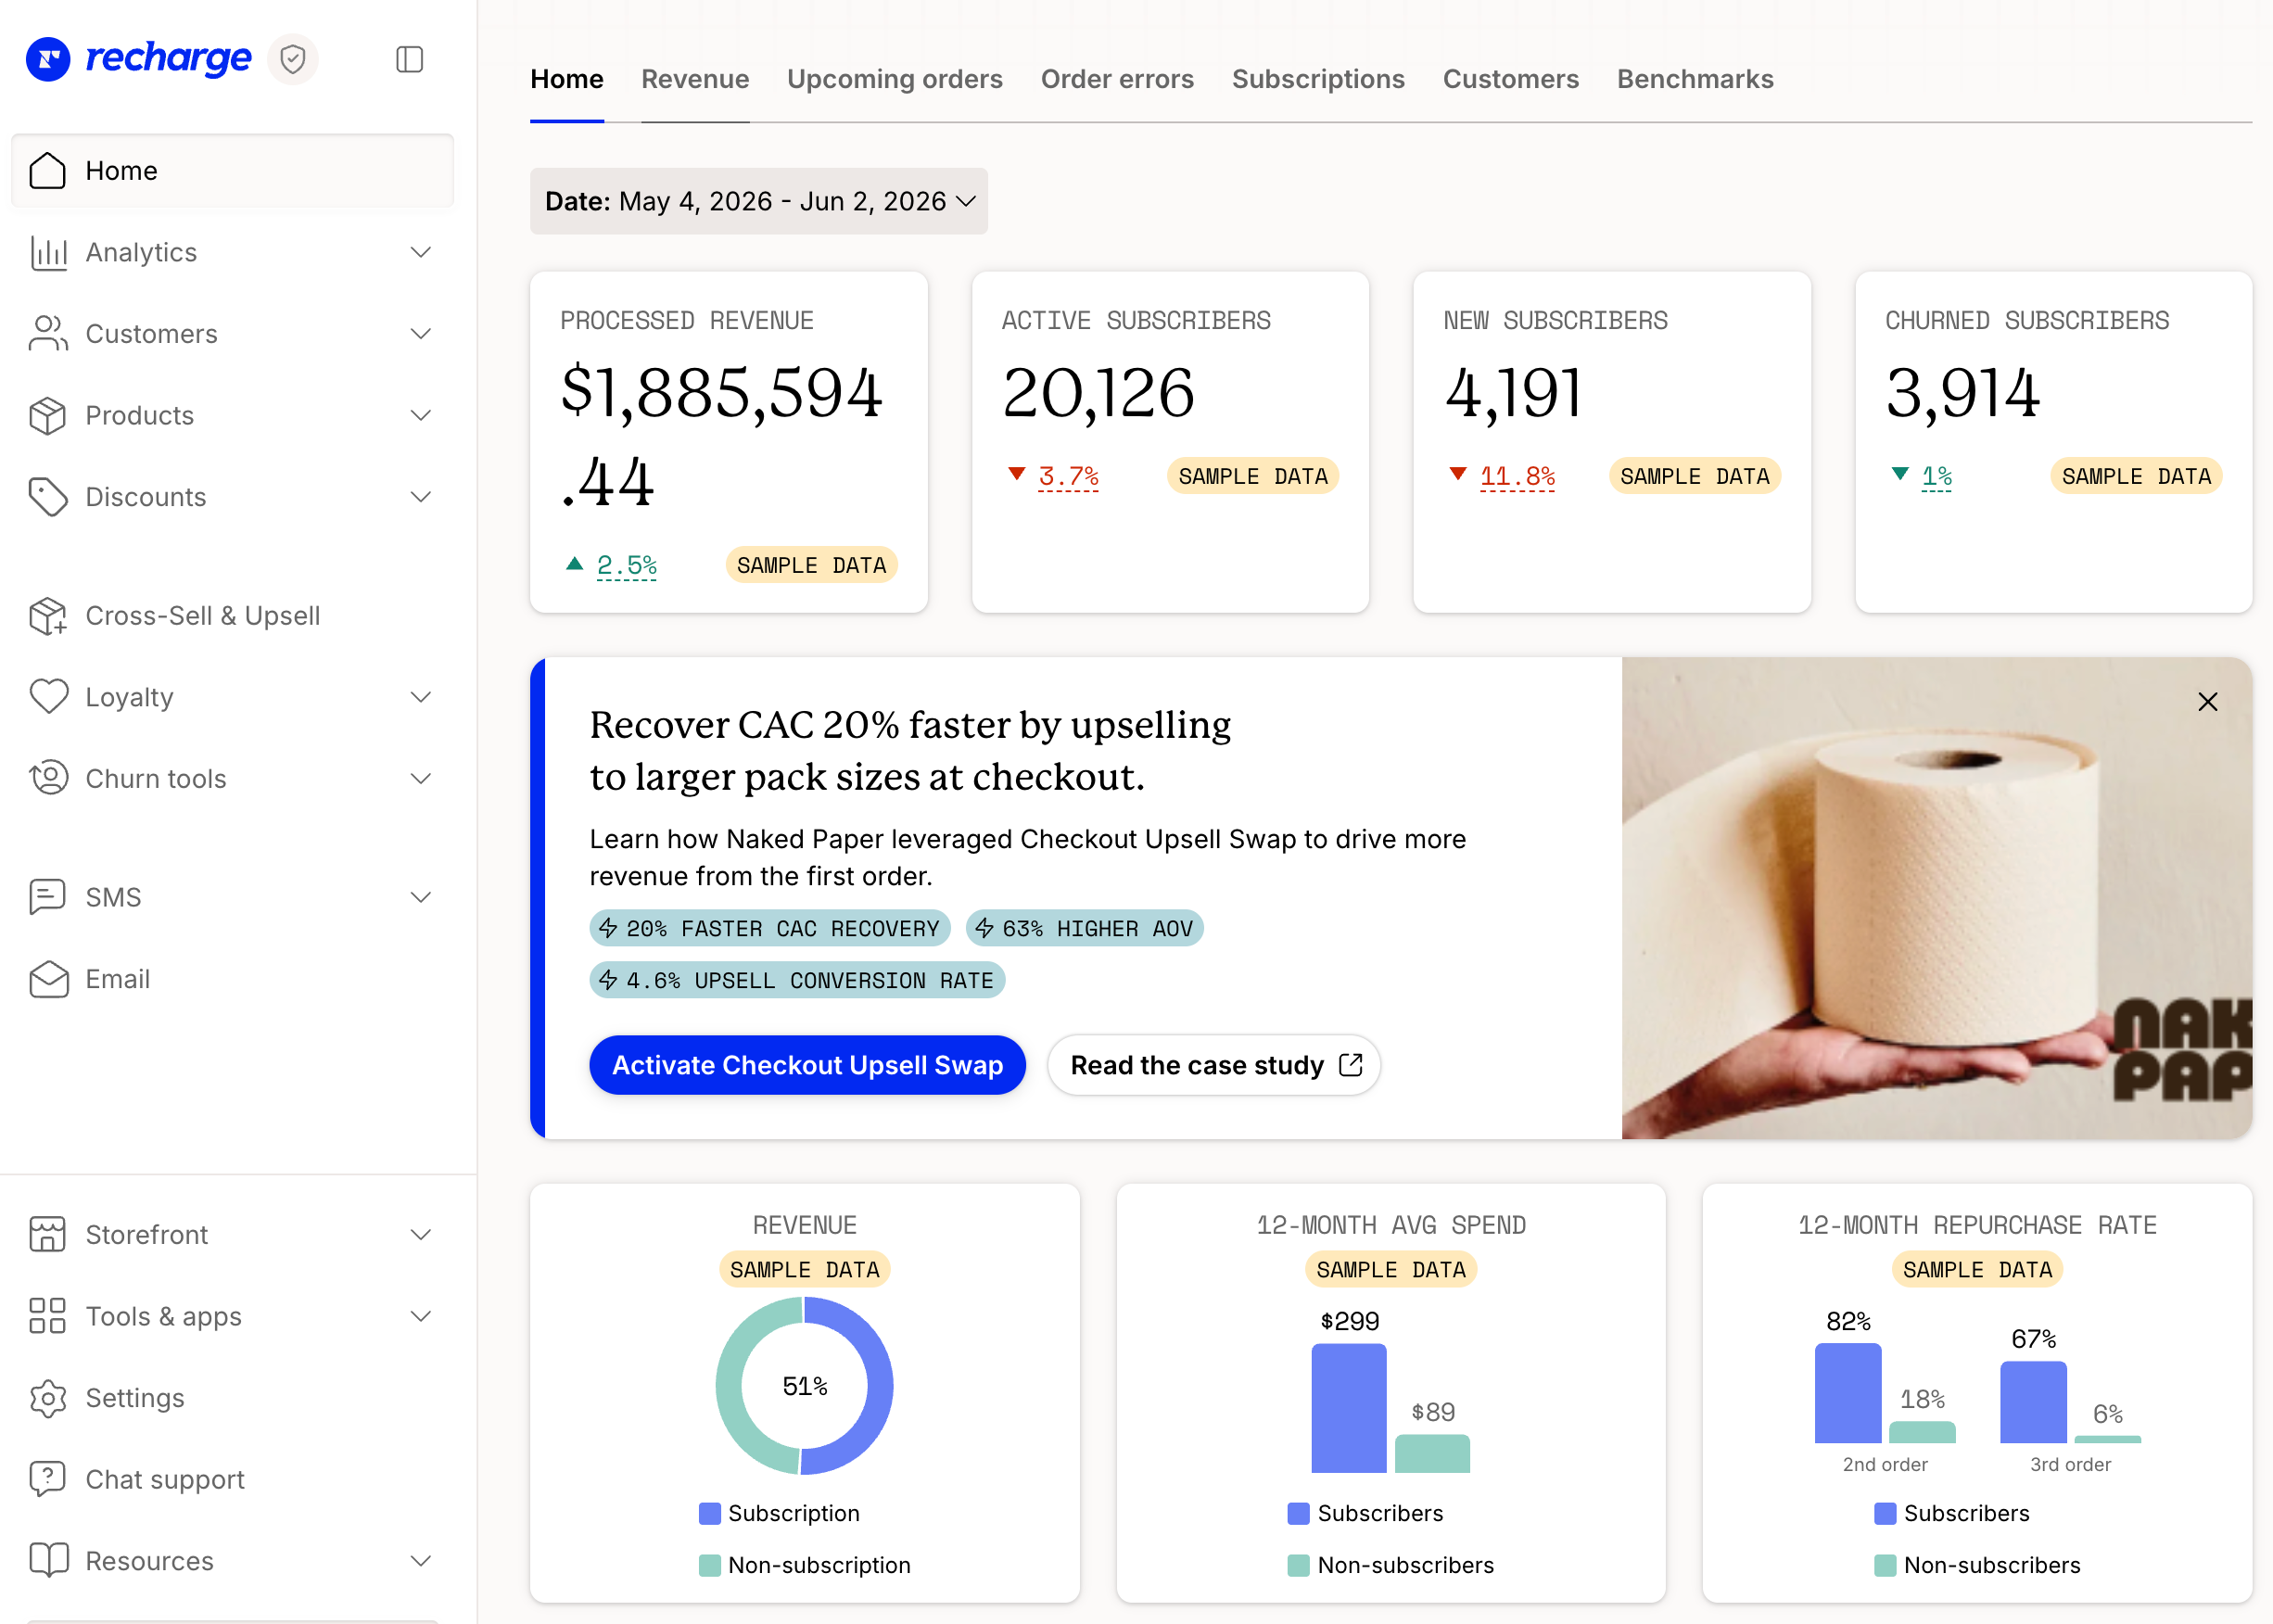Open Email in the sidebar
2273x1624 pixels.
(x=232, y=979)
